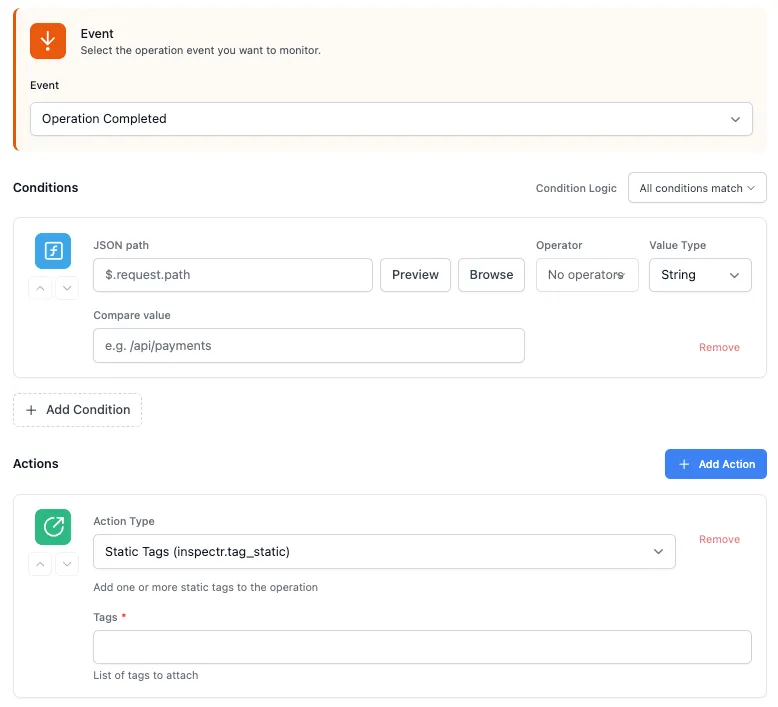The height and width of the screenshot is (707, 778).
Task: Move the condition down with the arrow
Action: coord(66,288)
